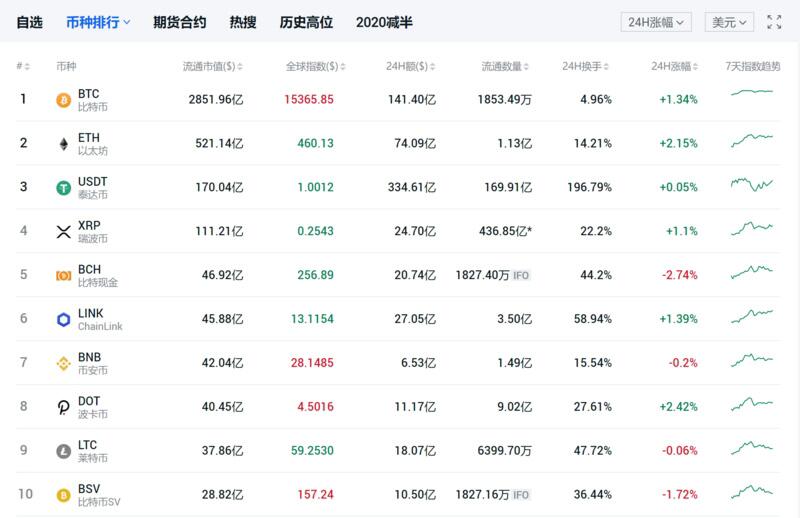The image size is (800, 518).
Task: Open XRP 7-day trend sparkline
Action: [752, 228]
